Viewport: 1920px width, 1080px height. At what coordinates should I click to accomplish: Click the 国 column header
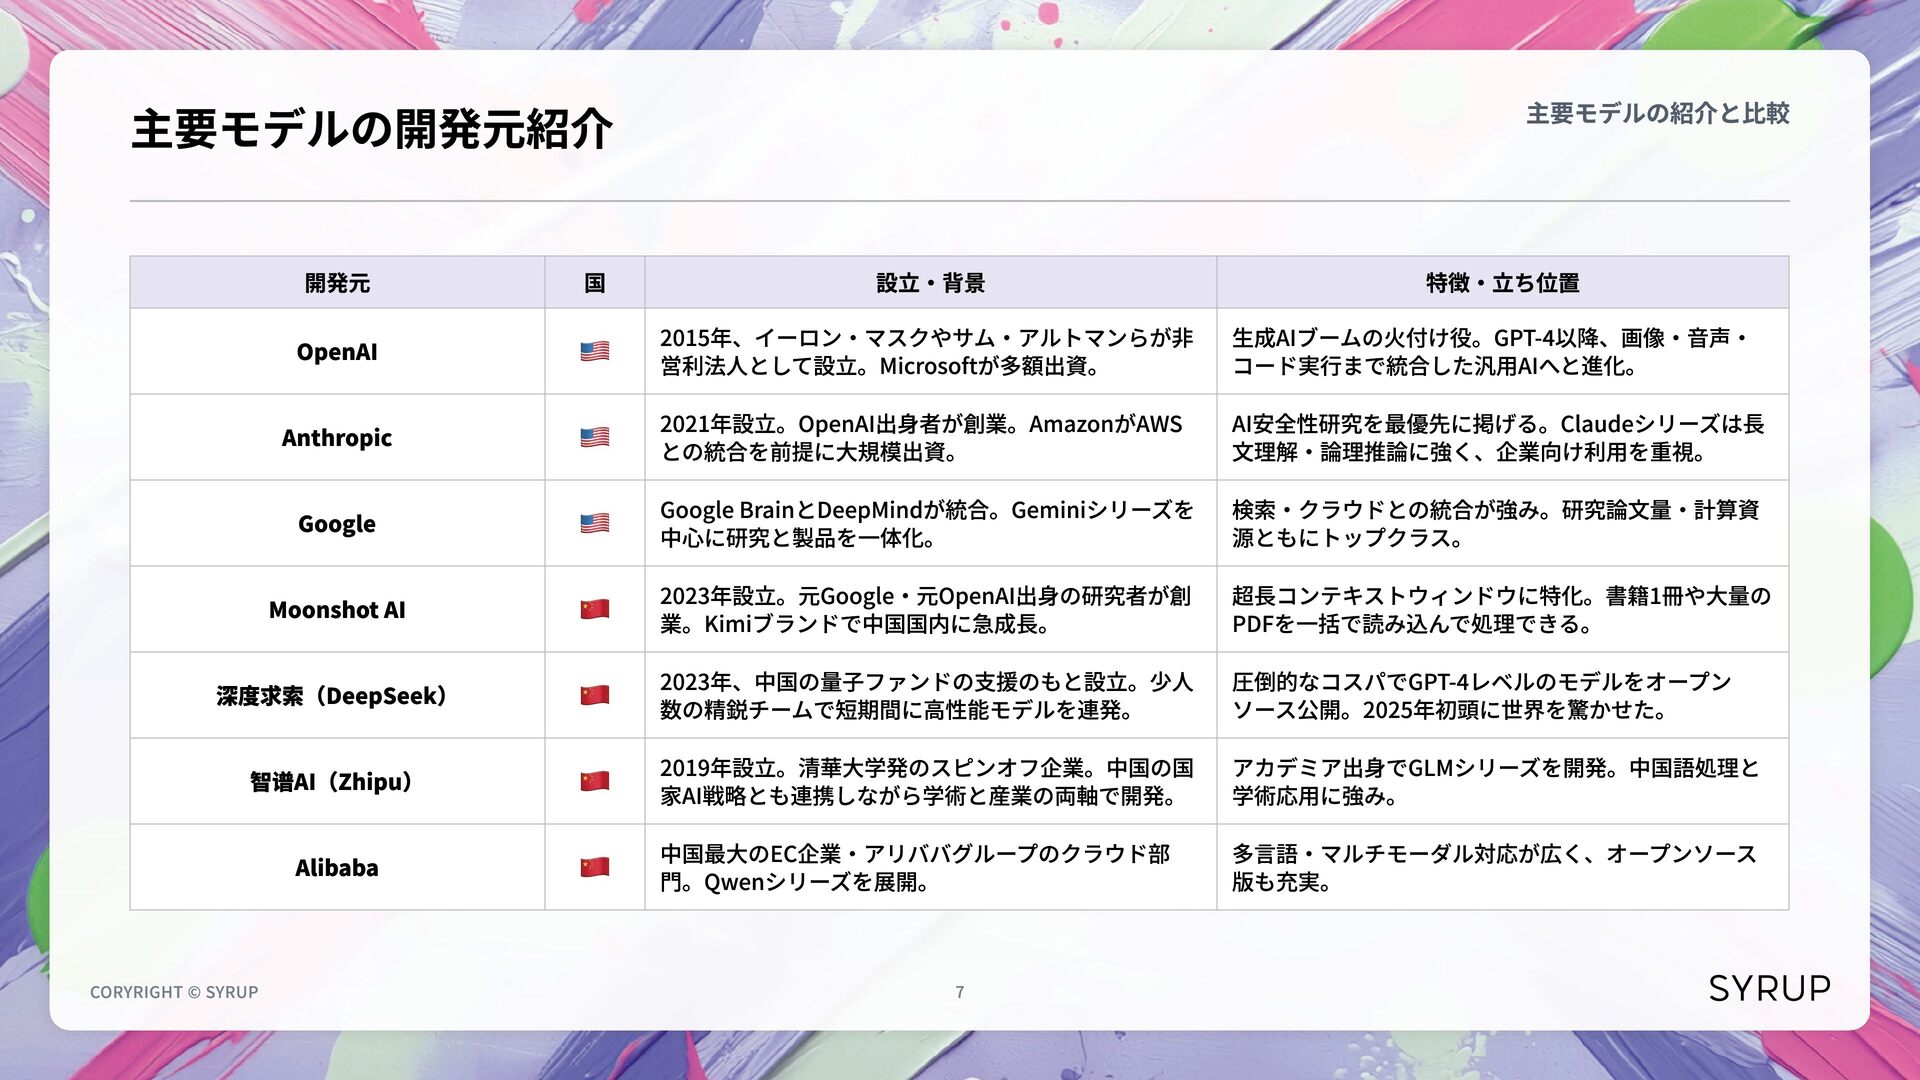(x=594, y=283)
